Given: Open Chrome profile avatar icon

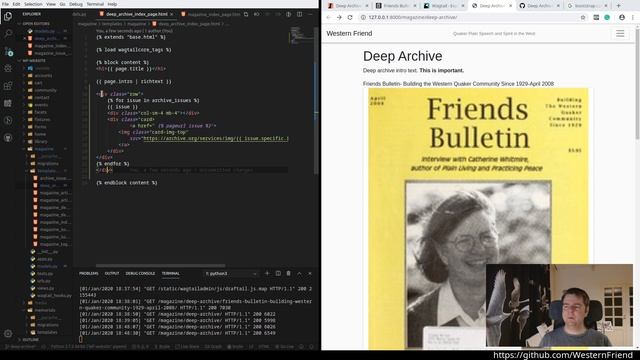Looking at the screenshot, I should (x=622, y=18).
